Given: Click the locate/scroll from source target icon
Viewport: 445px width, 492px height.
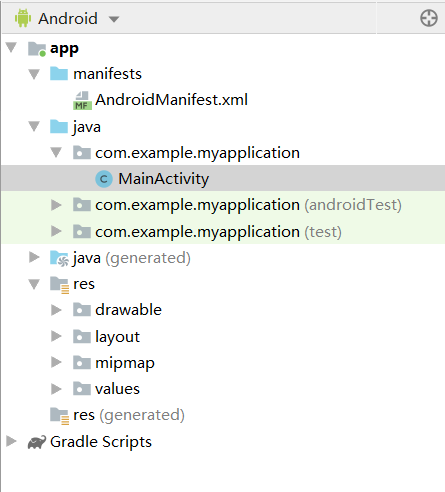Looking at the screenshot, I should point(429,18).
